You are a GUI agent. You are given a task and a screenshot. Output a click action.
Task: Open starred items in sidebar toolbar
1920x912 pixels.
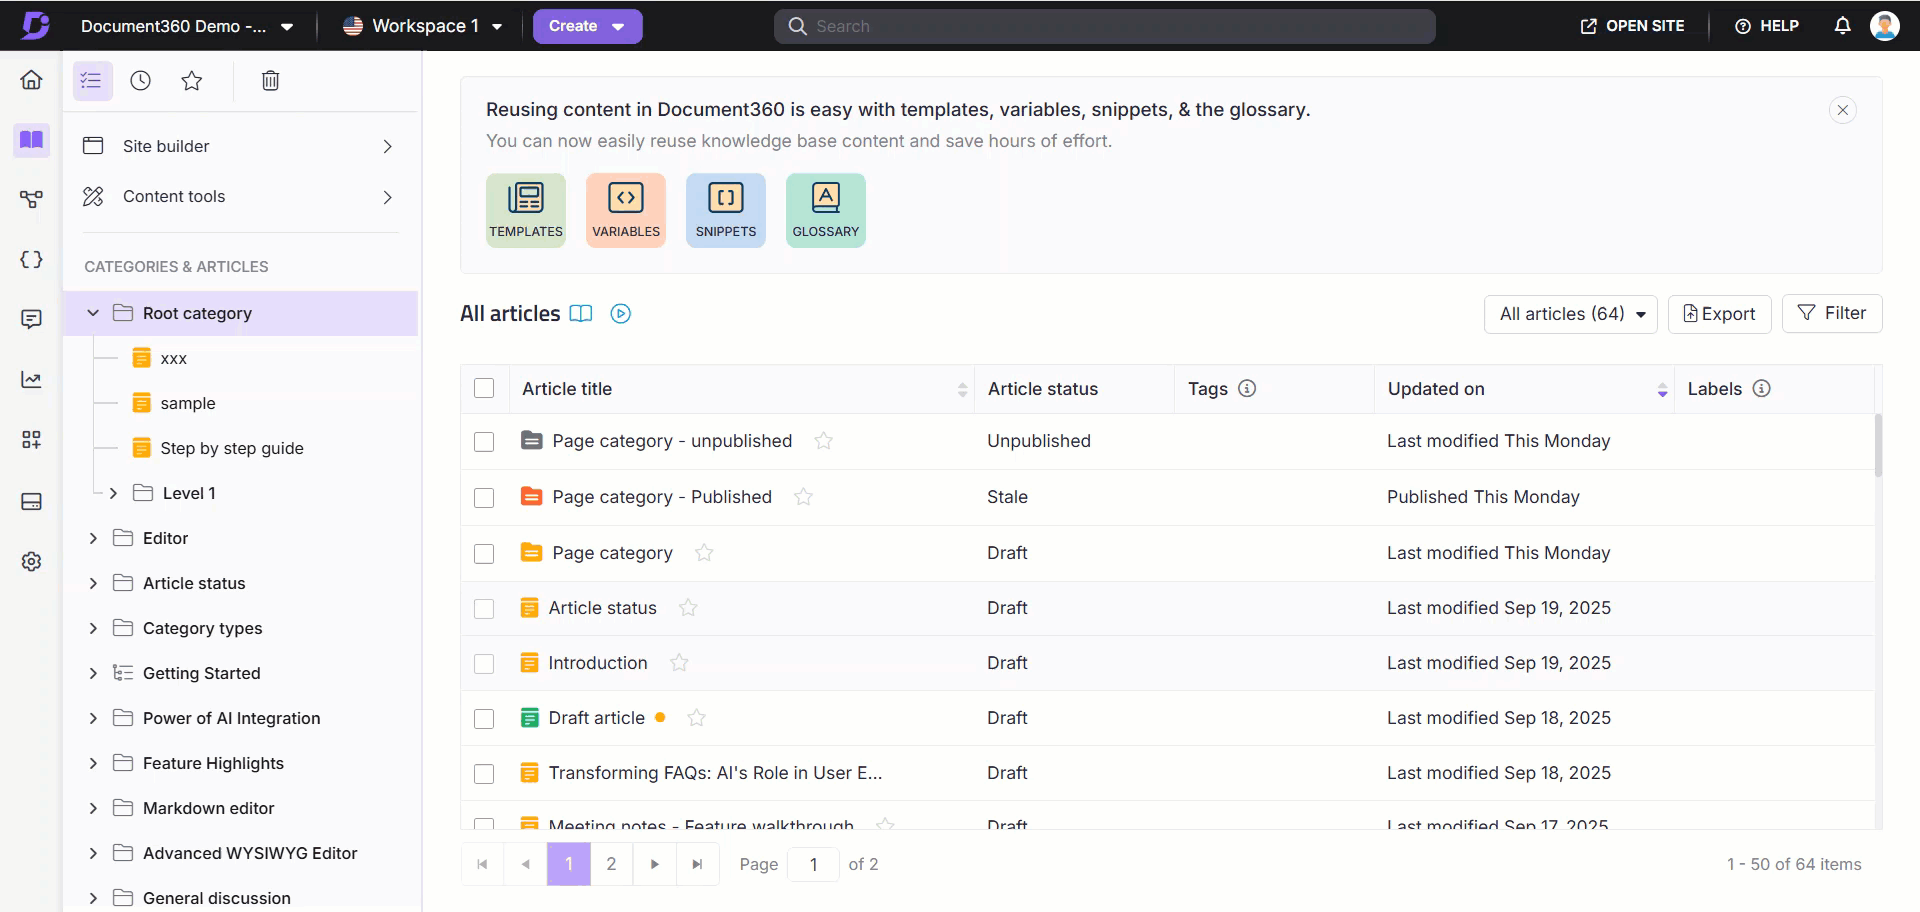click(x=192, y=81)
